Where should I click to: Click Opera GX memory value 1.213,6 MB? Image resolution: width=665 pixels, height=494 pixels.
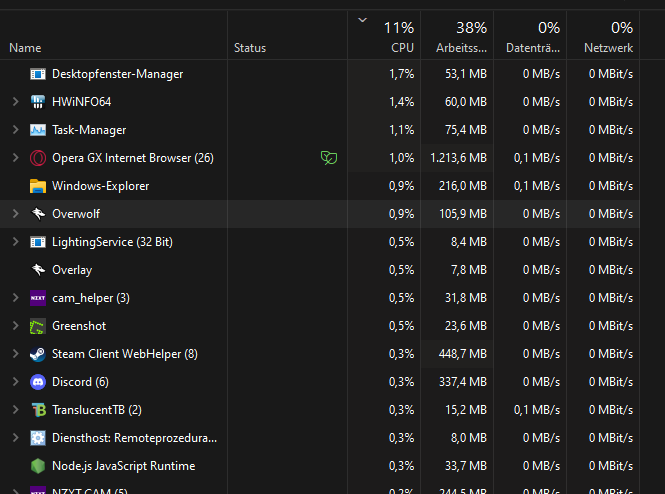click(x=458, y=158)
